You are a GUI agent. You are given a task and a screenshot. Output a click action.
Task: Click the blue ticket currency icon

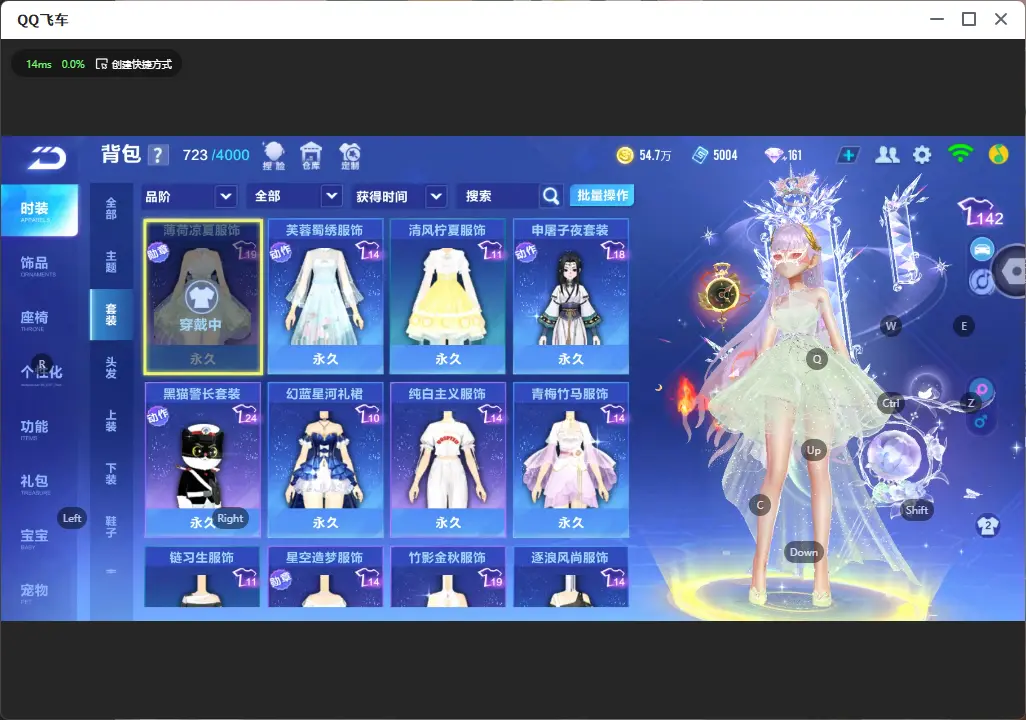click(700, 155)
